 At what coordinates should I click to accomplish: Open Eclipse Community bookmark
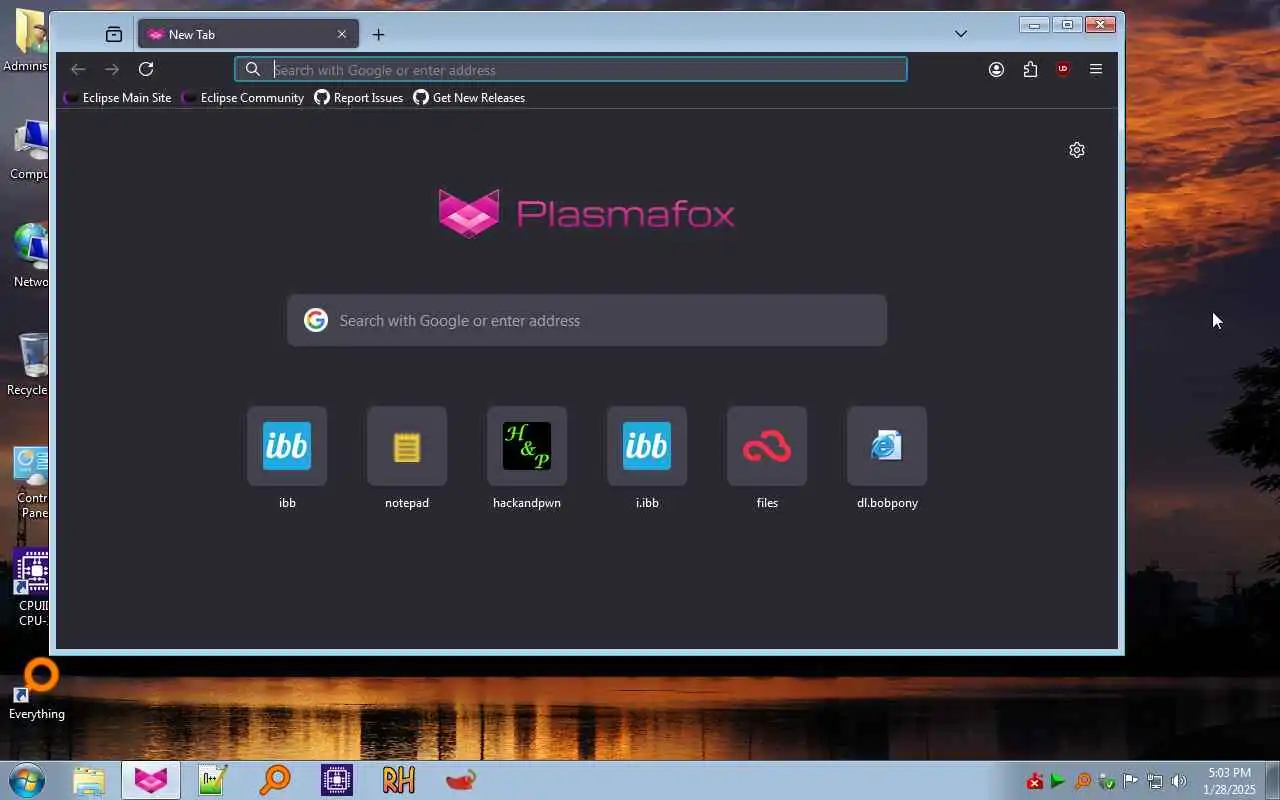pyautogui.click(x=243, y=98)
